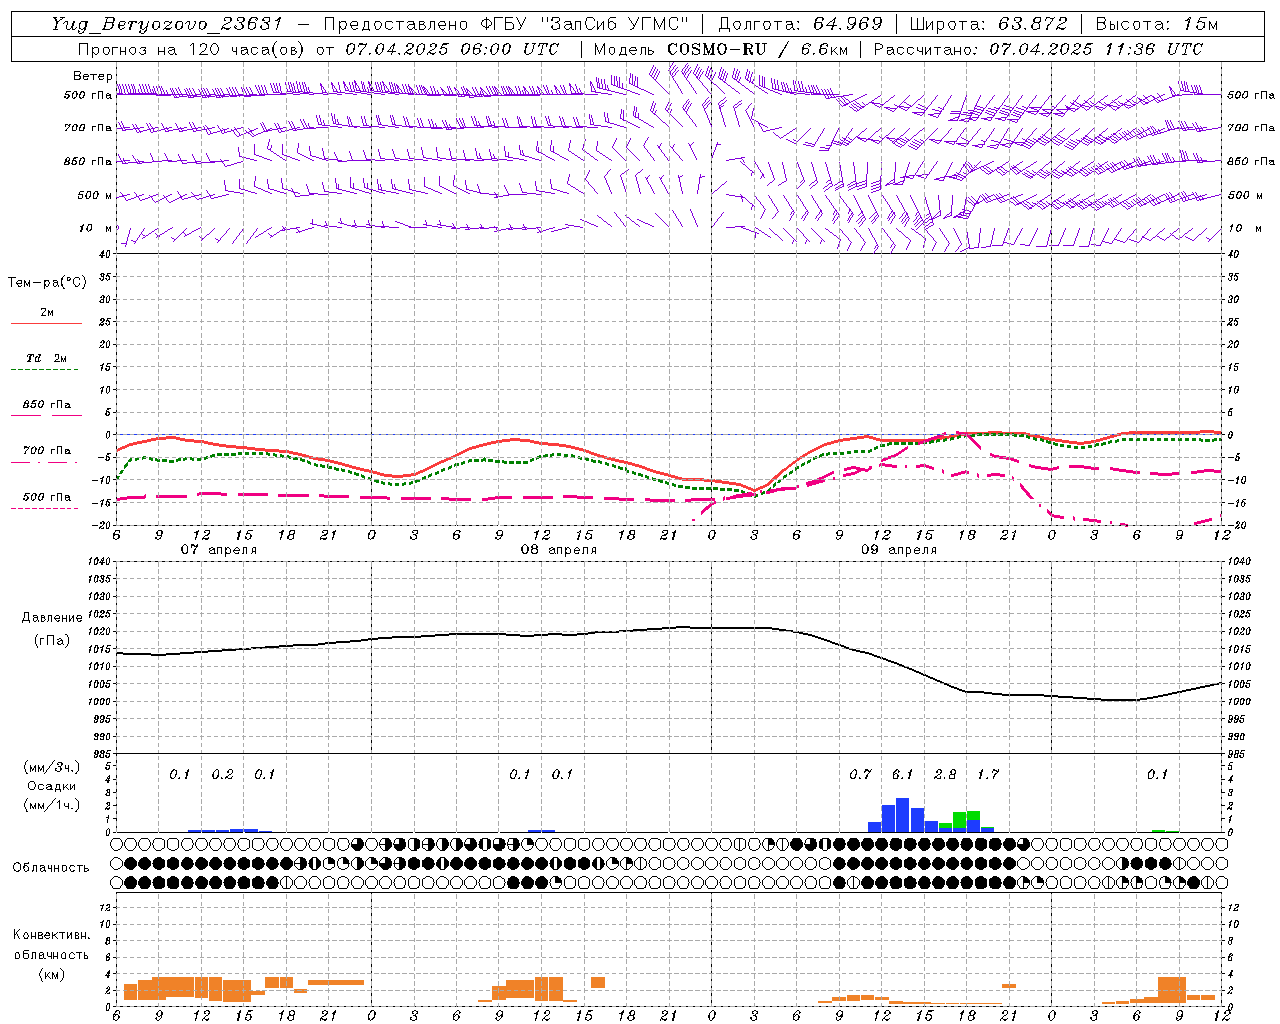Screen dimensions: 1280x1024
Task: Click the longitude value 64.969
Action: coord(846,24)
